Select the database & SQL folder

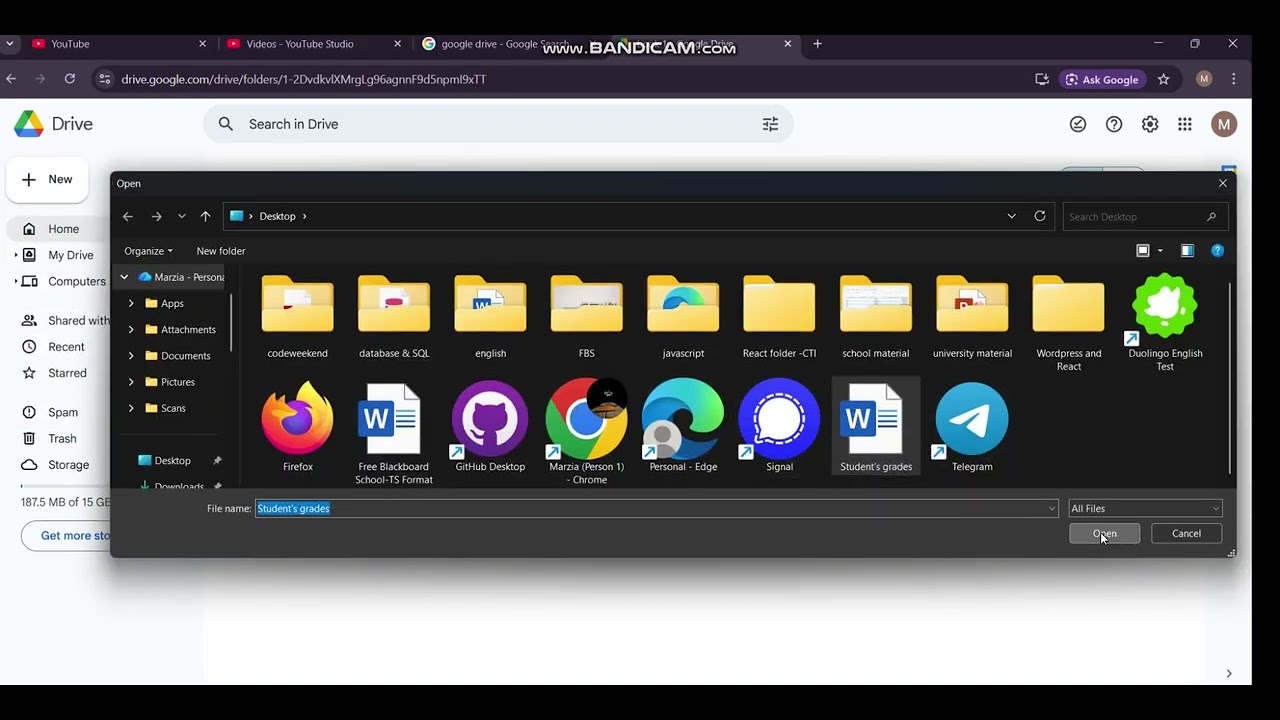(394, 317)
